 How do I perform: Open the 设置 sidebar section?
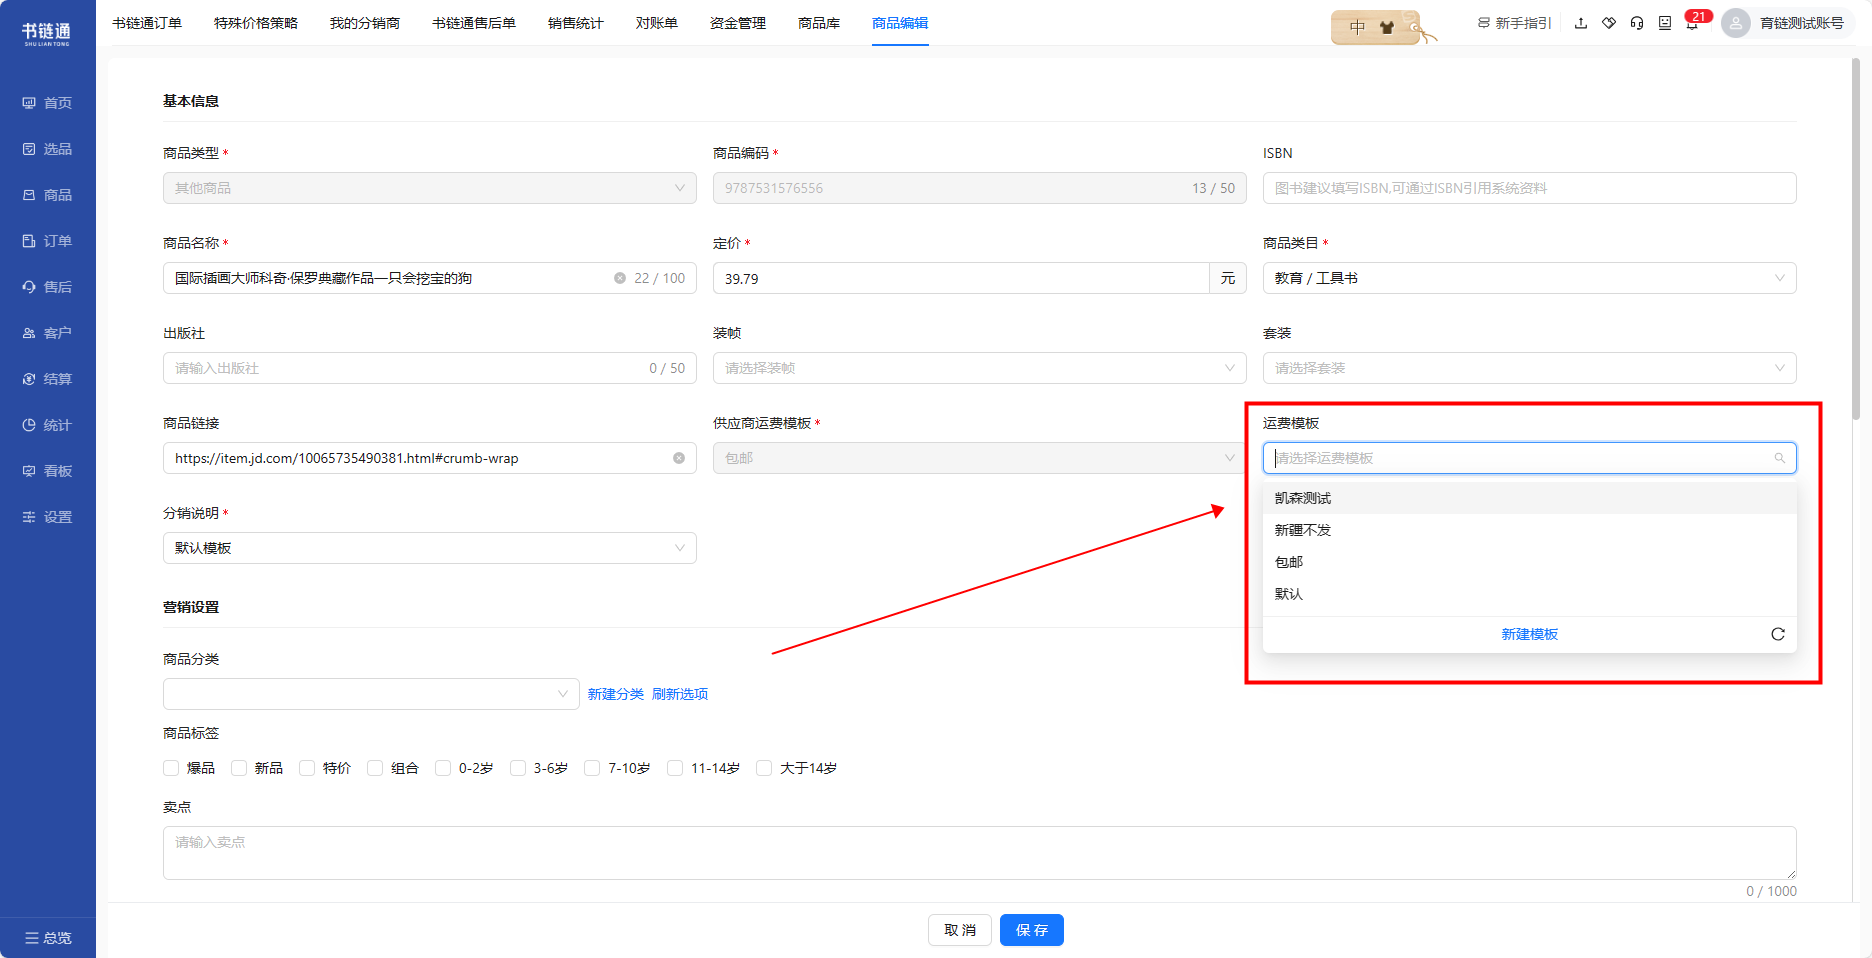pos(47,517)
